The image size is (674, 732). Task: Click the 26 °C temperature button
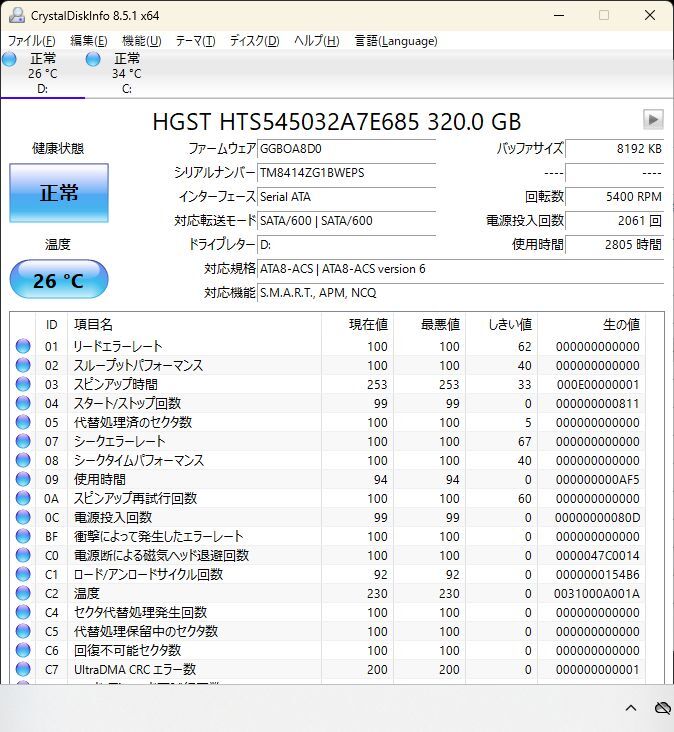pos(59,280)
